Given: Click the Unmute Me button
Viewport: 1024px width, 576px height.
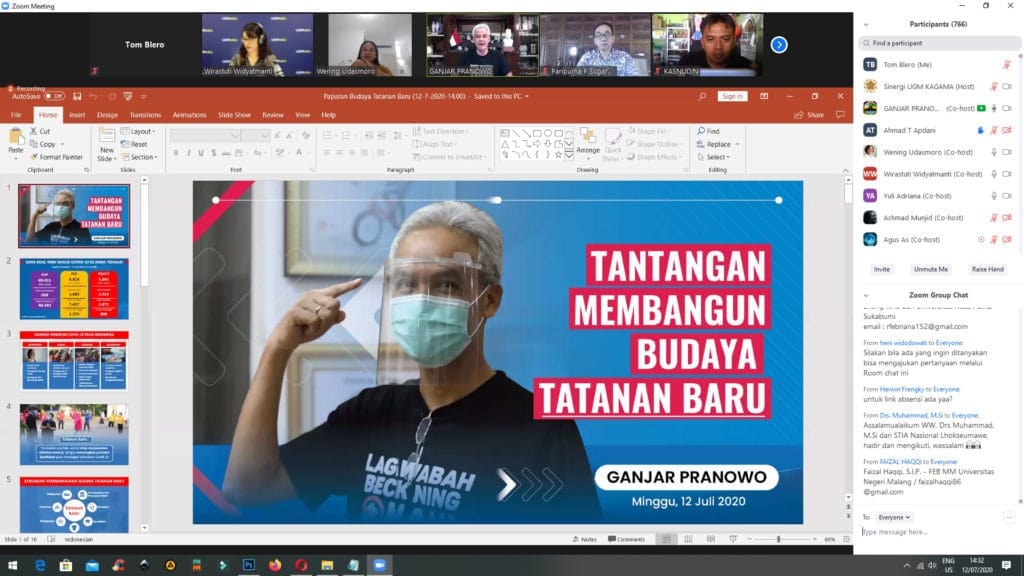Looking at the screenshot, I should point(931,269).
